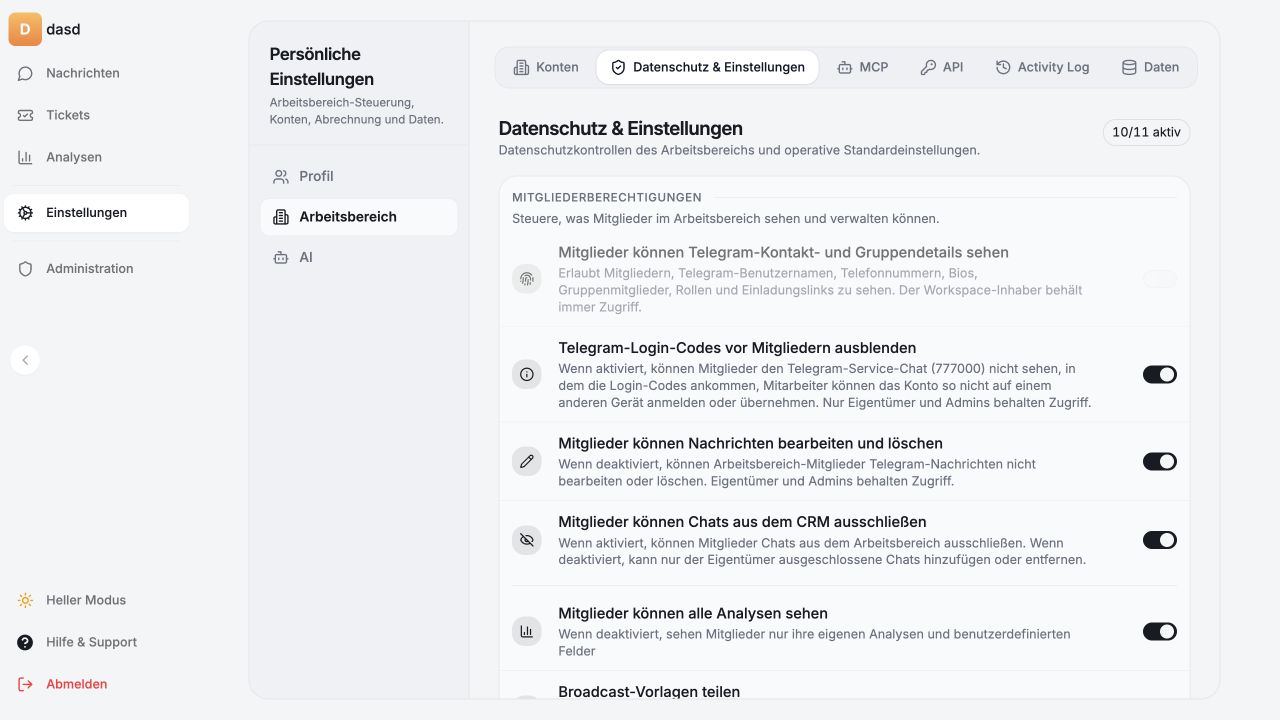Toggle Mitglieder können alle Analysen sehen switch

coord(1160,632)
